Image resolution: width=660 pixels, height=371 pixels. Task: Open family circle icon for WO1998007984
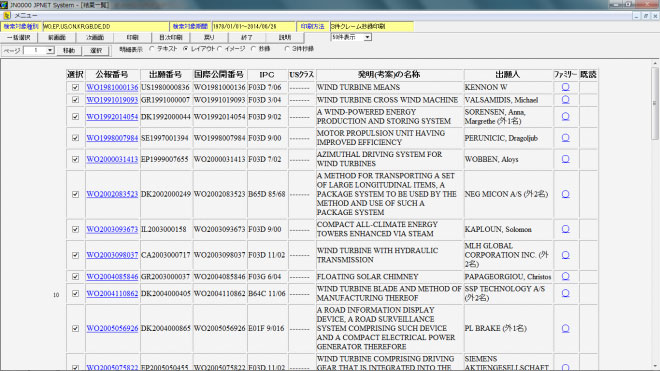[565, 138]
